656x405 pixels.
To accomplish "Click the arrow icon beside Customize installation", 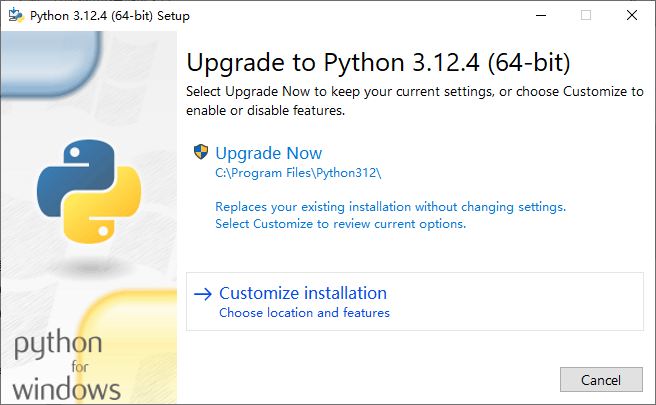I will click(203, 294).
